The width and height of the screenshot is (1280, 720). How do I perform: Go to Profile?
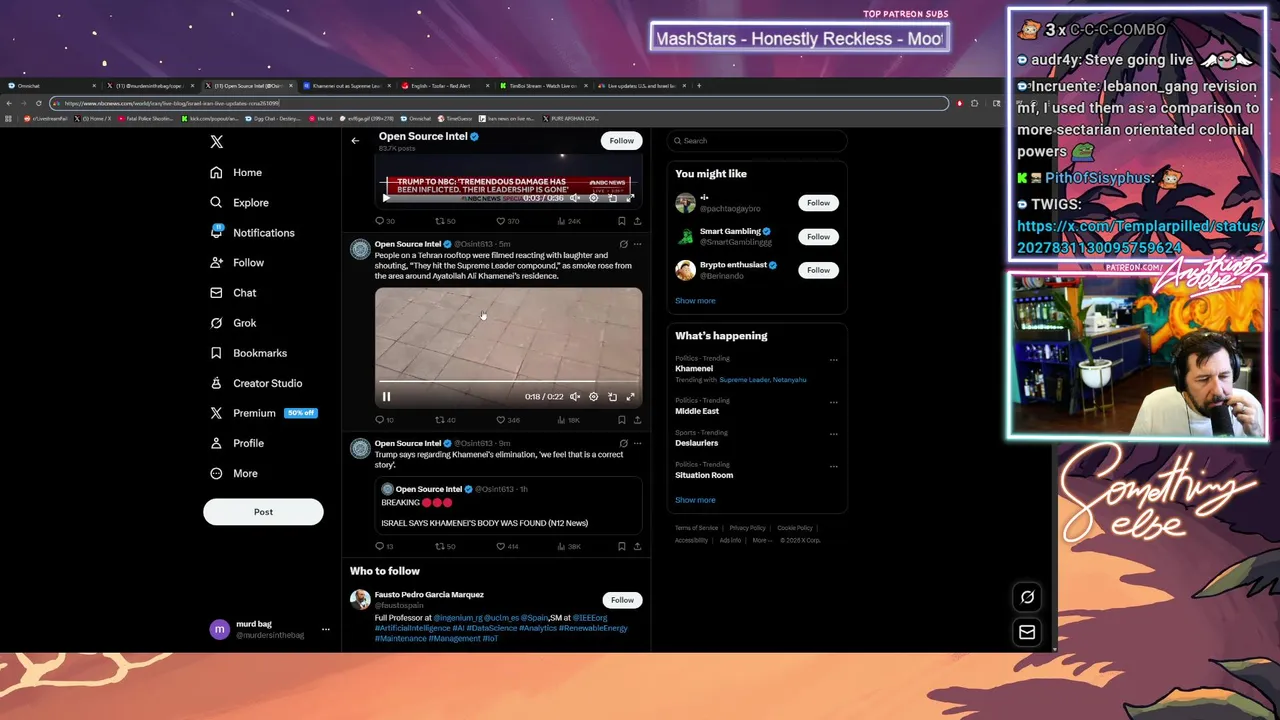pyautogui.click(x=237, y=443)
